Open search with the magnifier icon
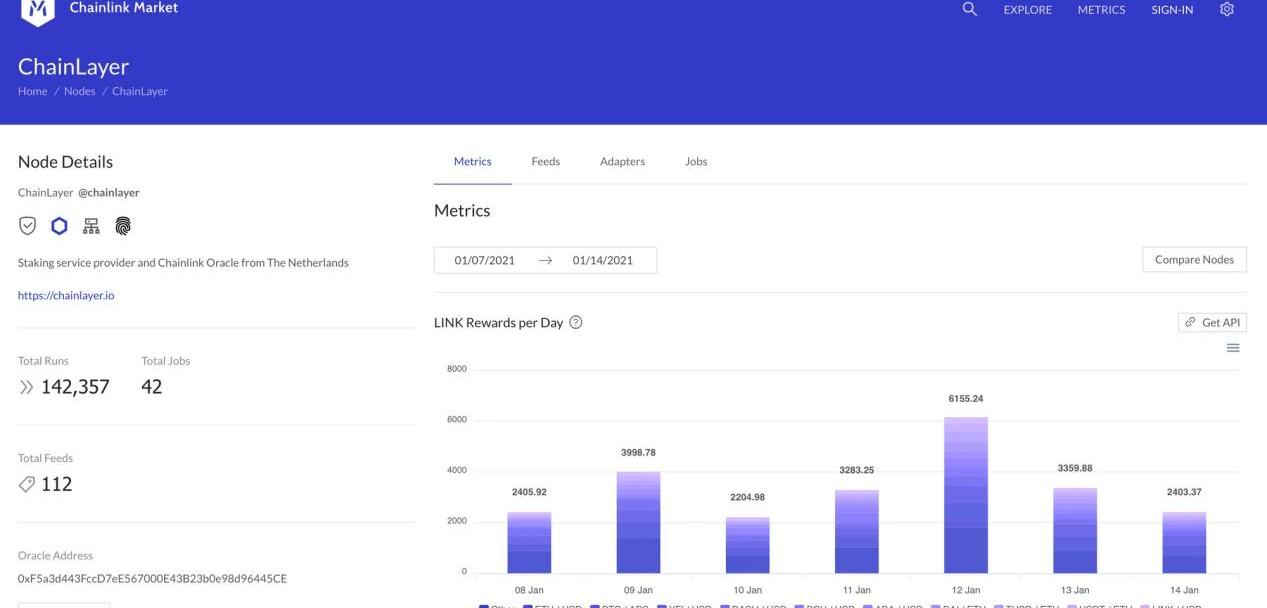Image resolution: width=1267 pixels, height=608 pixels. click(x=969, y=9)
